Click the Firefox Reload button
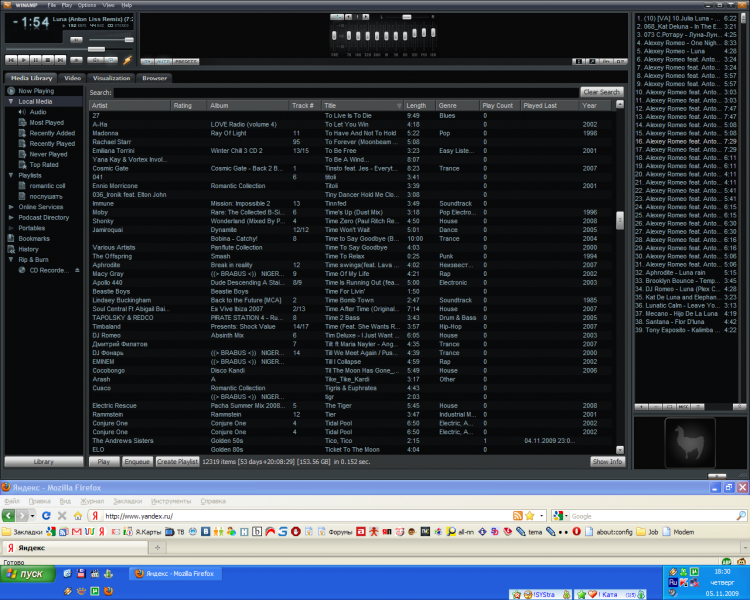This screenshot has width=750, height=600. pyautogui.click(x=46, y=516)
